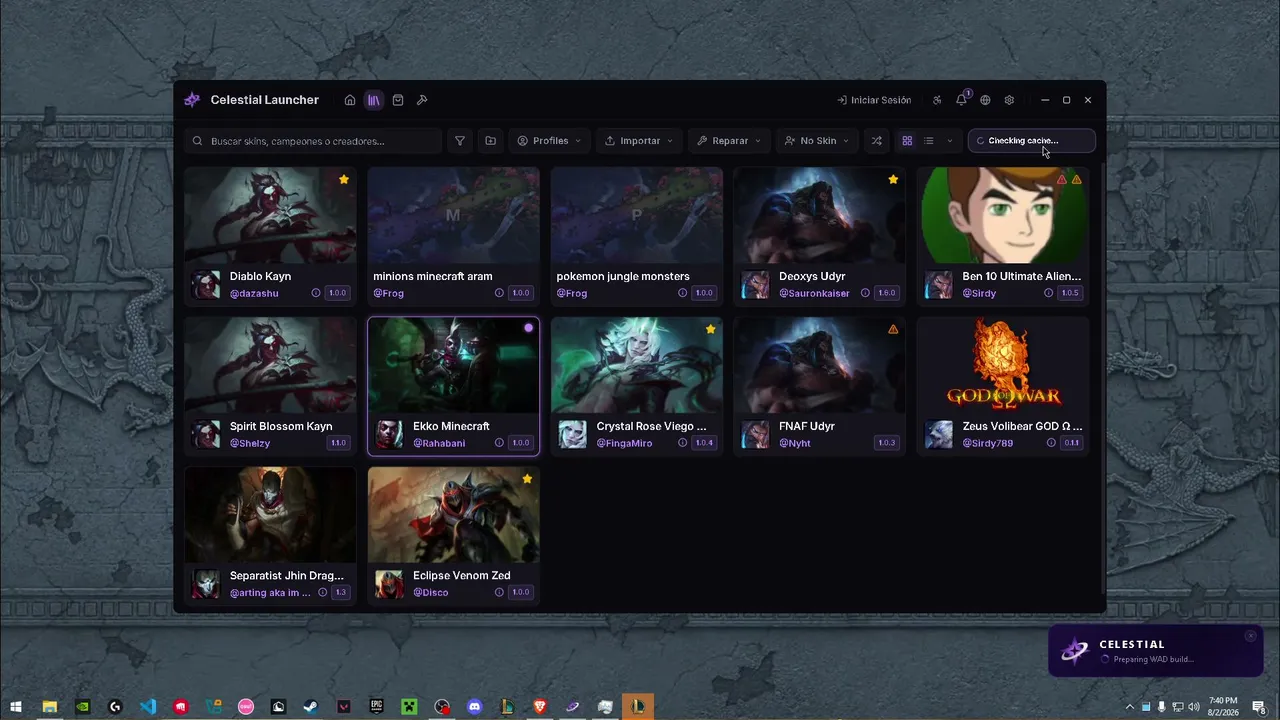
Task: Open author link @dazashu
Action: point(254,294)
